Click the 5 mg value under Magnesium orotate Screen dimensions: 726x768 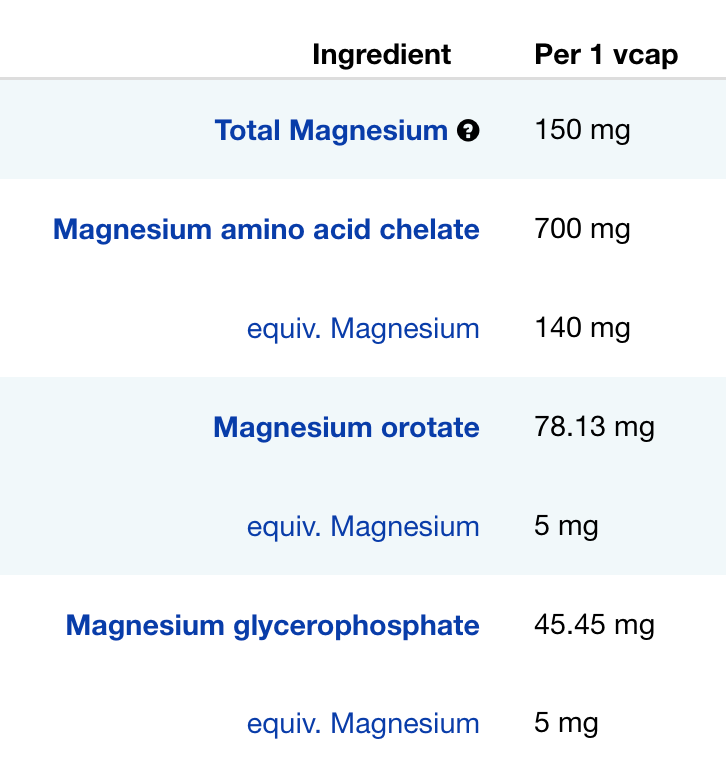566,527
